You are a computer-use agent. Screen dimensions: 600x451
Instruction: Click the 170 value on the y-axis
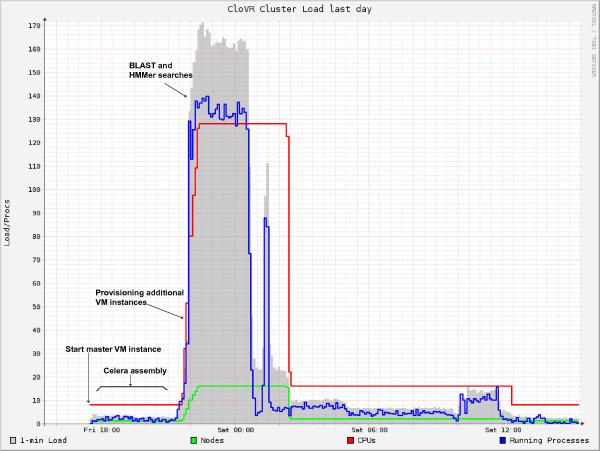36,24
